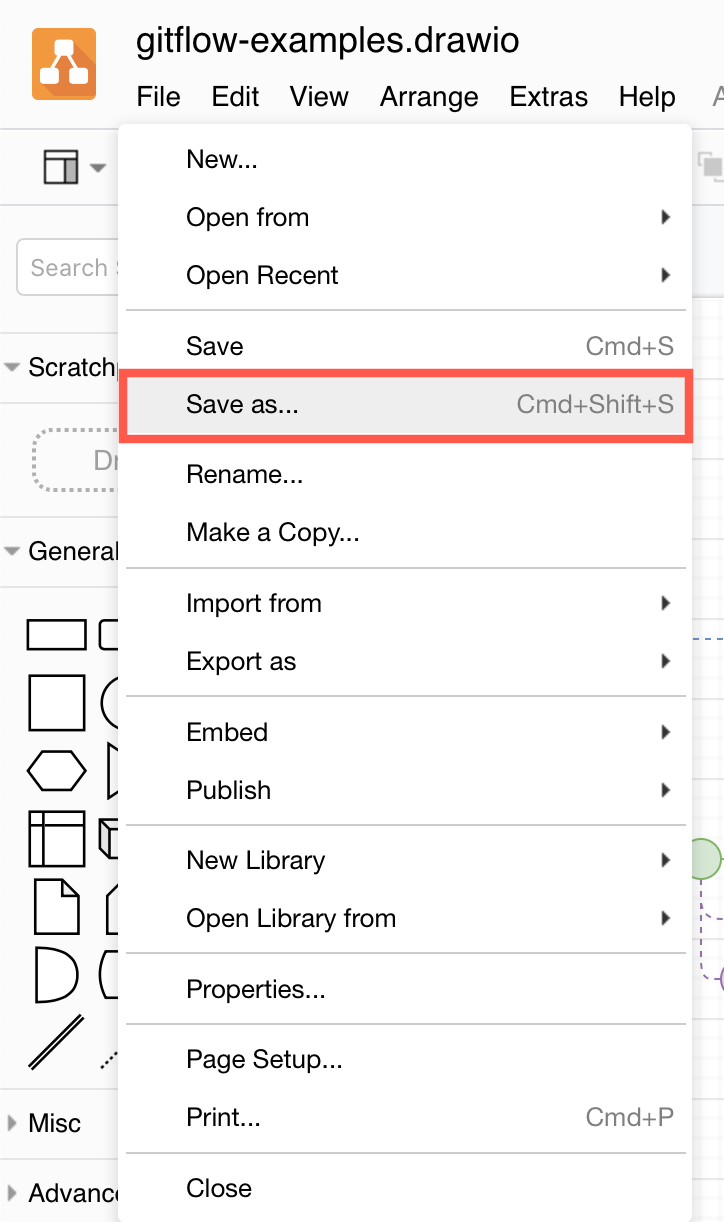
Task: Choose the diagonal line shape
Action: tap(56, 1043)
